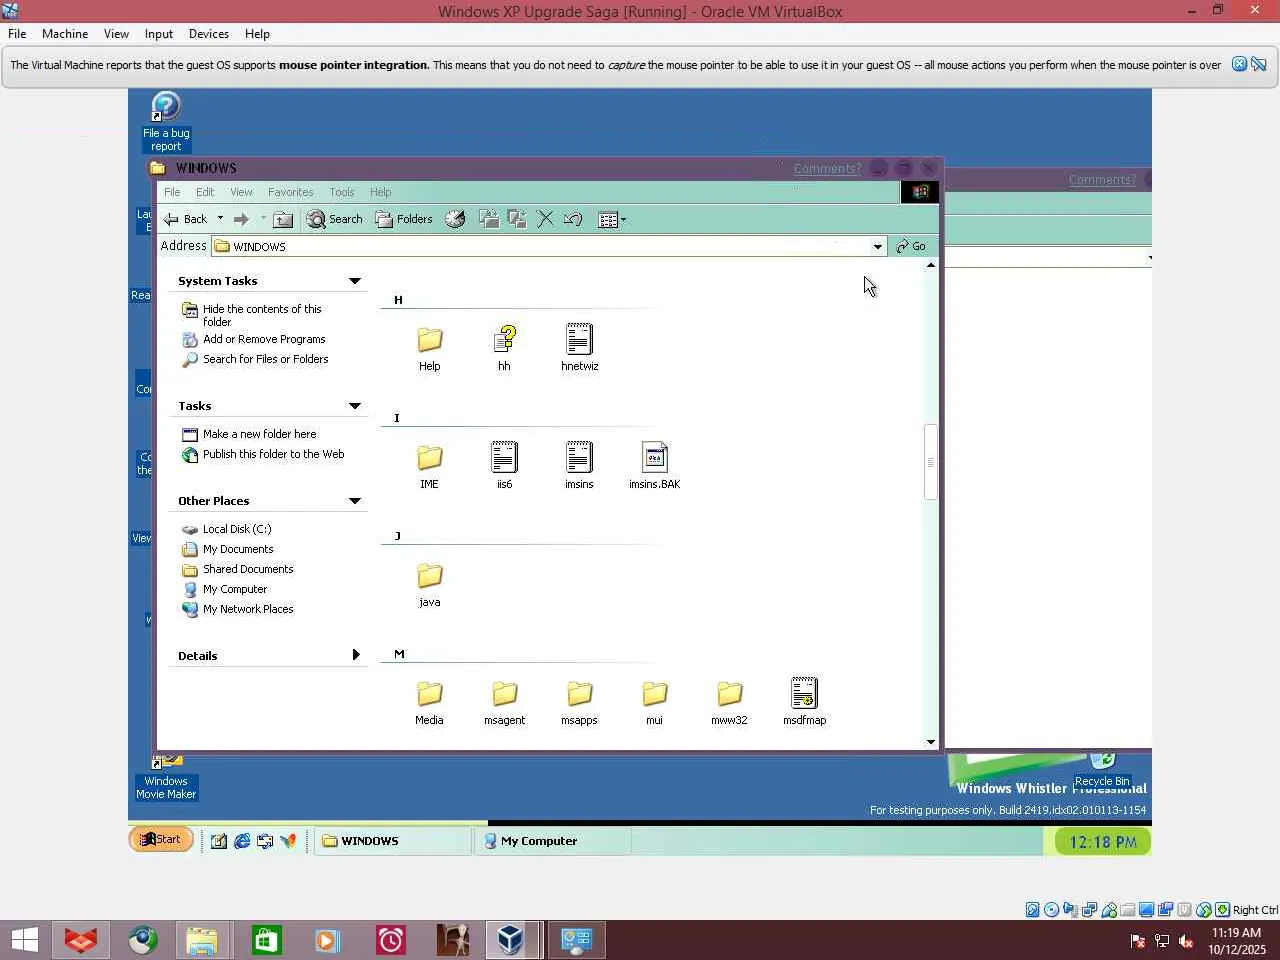Open the History toolbar icon
Screen dimensions: 1280x960
455,219
